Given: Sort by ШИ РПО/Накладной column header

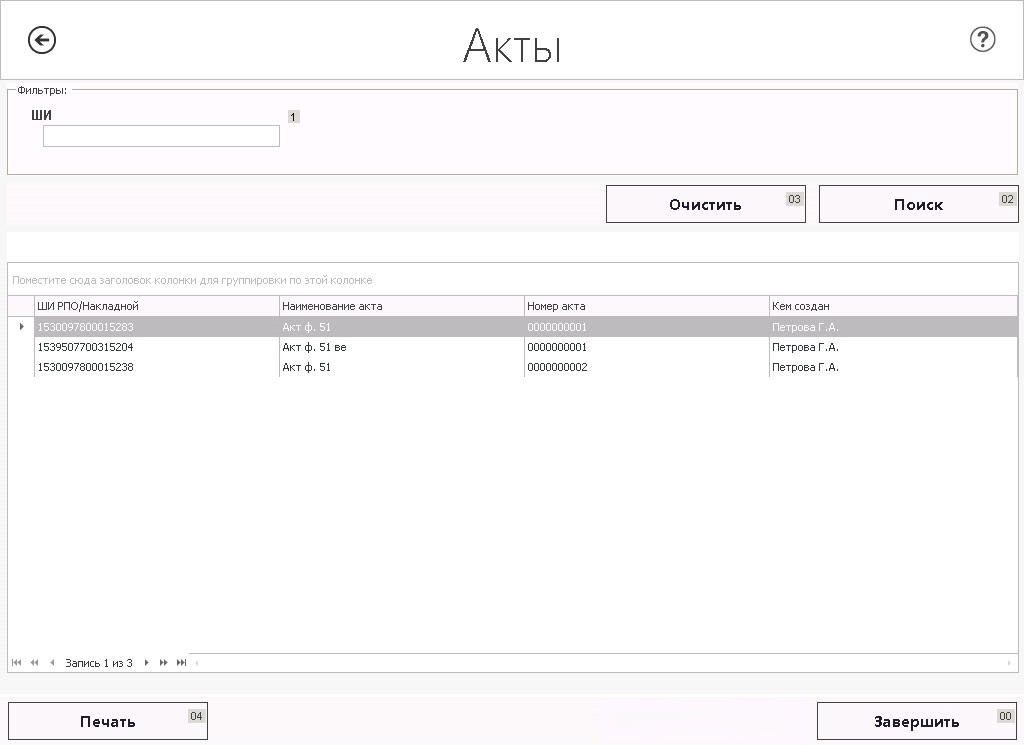Looking at the screenshot, I should click(x=156, y=306).
